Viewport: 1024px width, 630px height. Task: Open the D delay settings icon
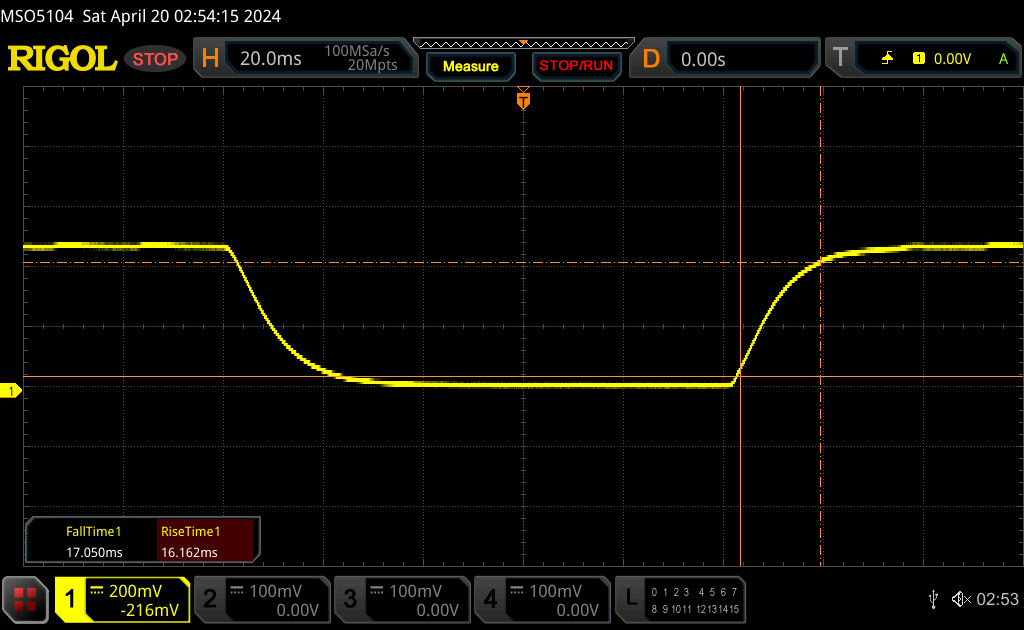point(651,59)
